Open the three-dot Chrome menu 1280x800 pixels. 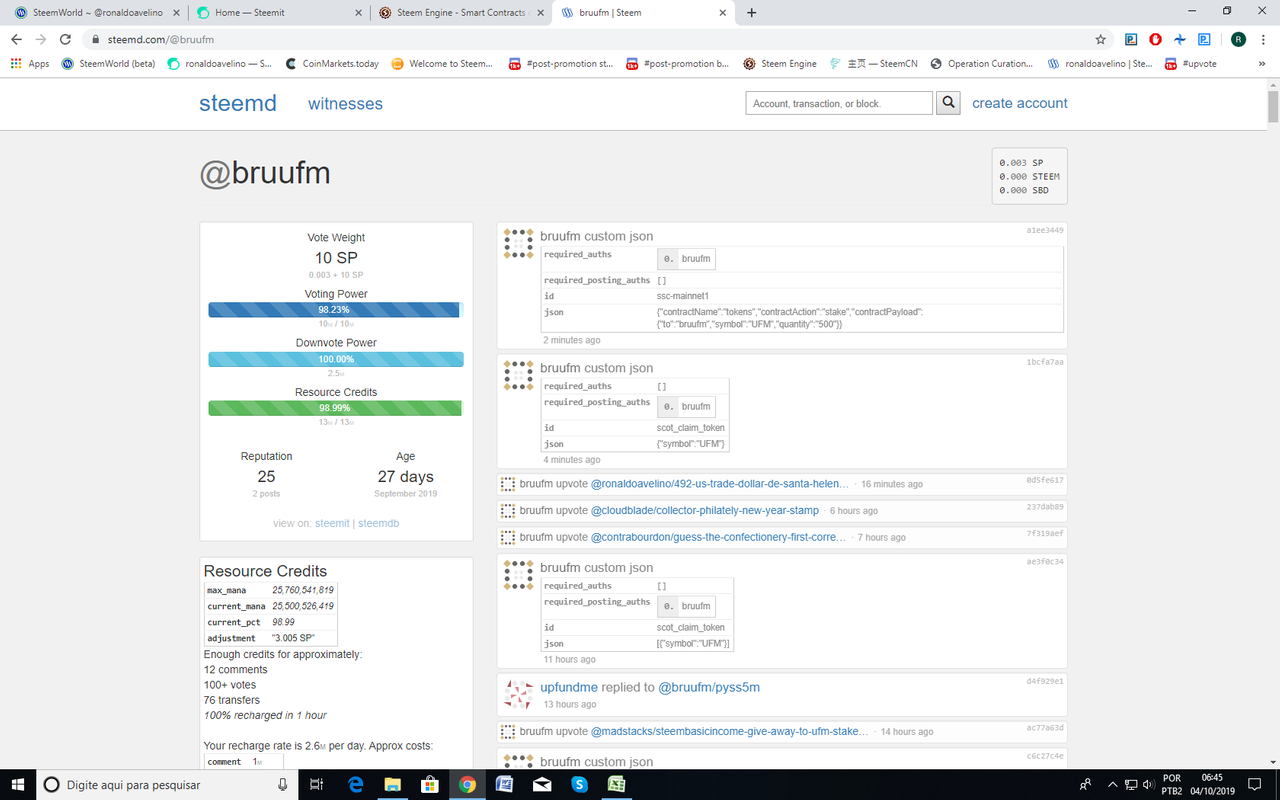click(1265, 40)
